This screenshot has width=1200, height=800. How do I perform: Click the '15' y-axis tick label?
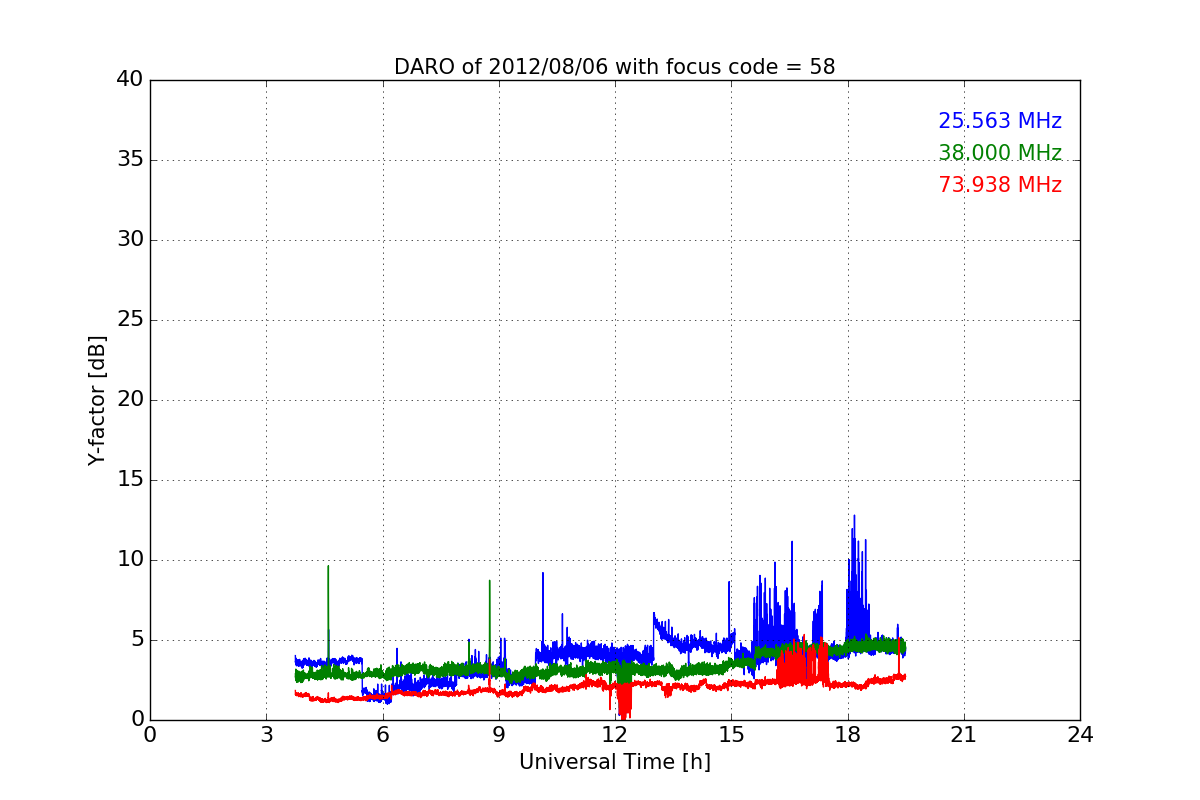click(x=130, y=480)
